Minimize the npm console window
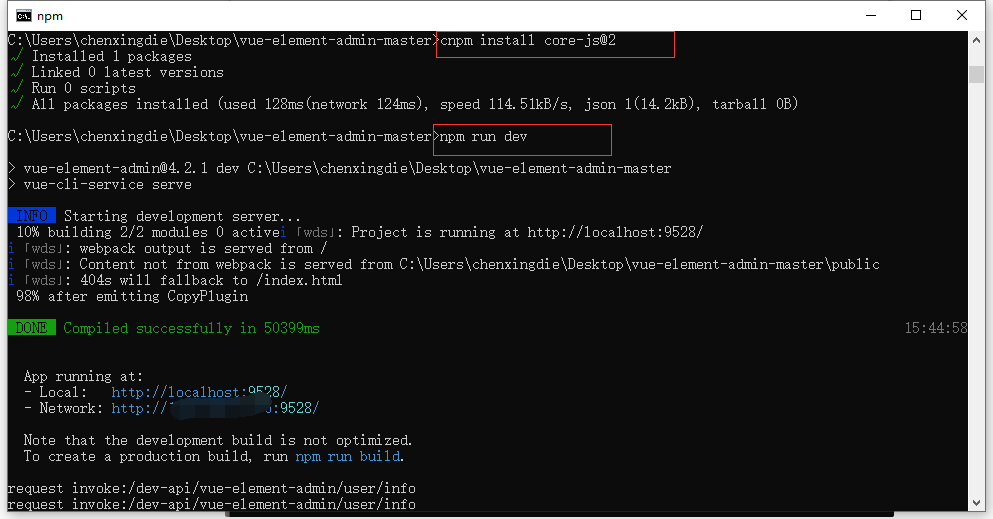This screenshot has width=993, height=519. [x=871, y=15]
